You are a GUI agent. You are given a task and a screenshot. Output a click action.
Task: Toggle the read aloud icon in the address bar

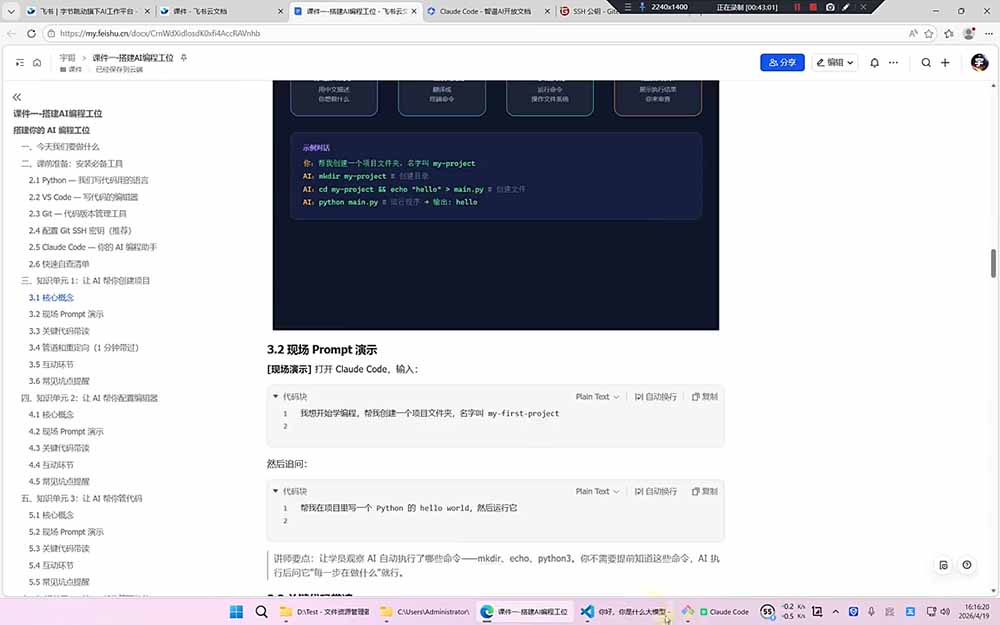click(913, 33)
